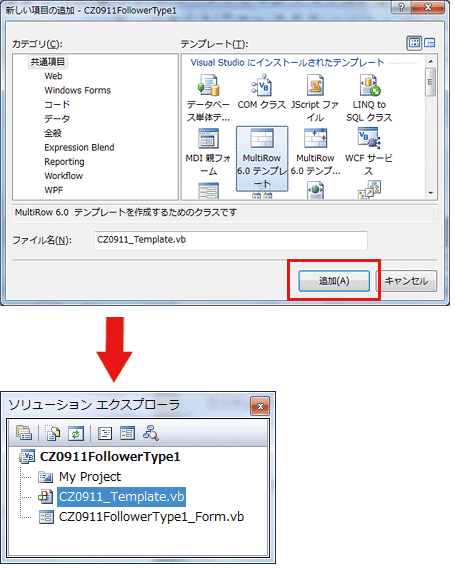Select the Windows Forms category
Screen dimensions: 455x568
(78, 90)
